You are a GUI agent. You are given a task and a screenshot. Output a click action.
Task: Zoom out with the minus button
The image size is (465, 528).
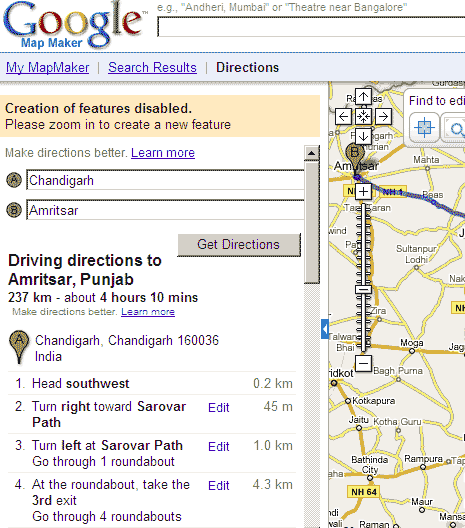(x=363, y=363)
